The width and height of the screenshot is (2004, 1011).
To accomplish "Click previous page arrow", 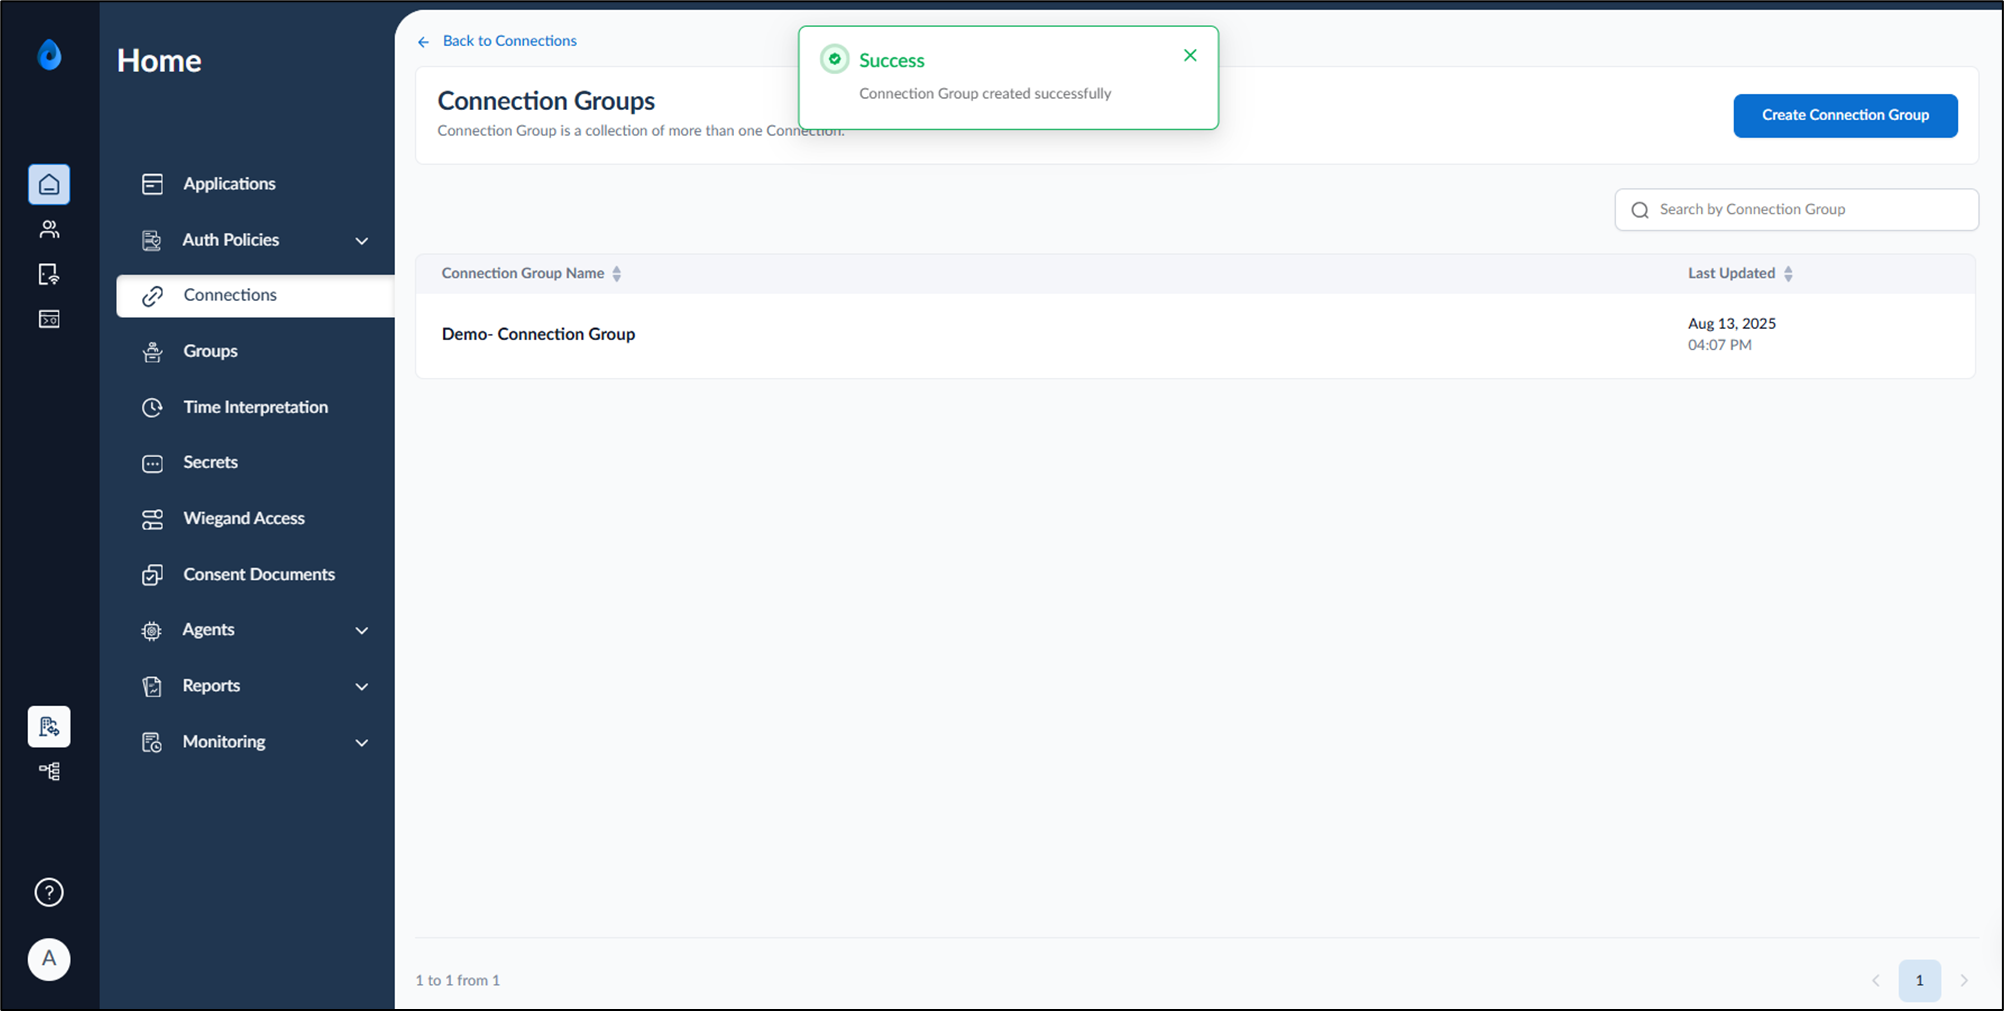I will pyautogui.click(x=1875, y=980).
